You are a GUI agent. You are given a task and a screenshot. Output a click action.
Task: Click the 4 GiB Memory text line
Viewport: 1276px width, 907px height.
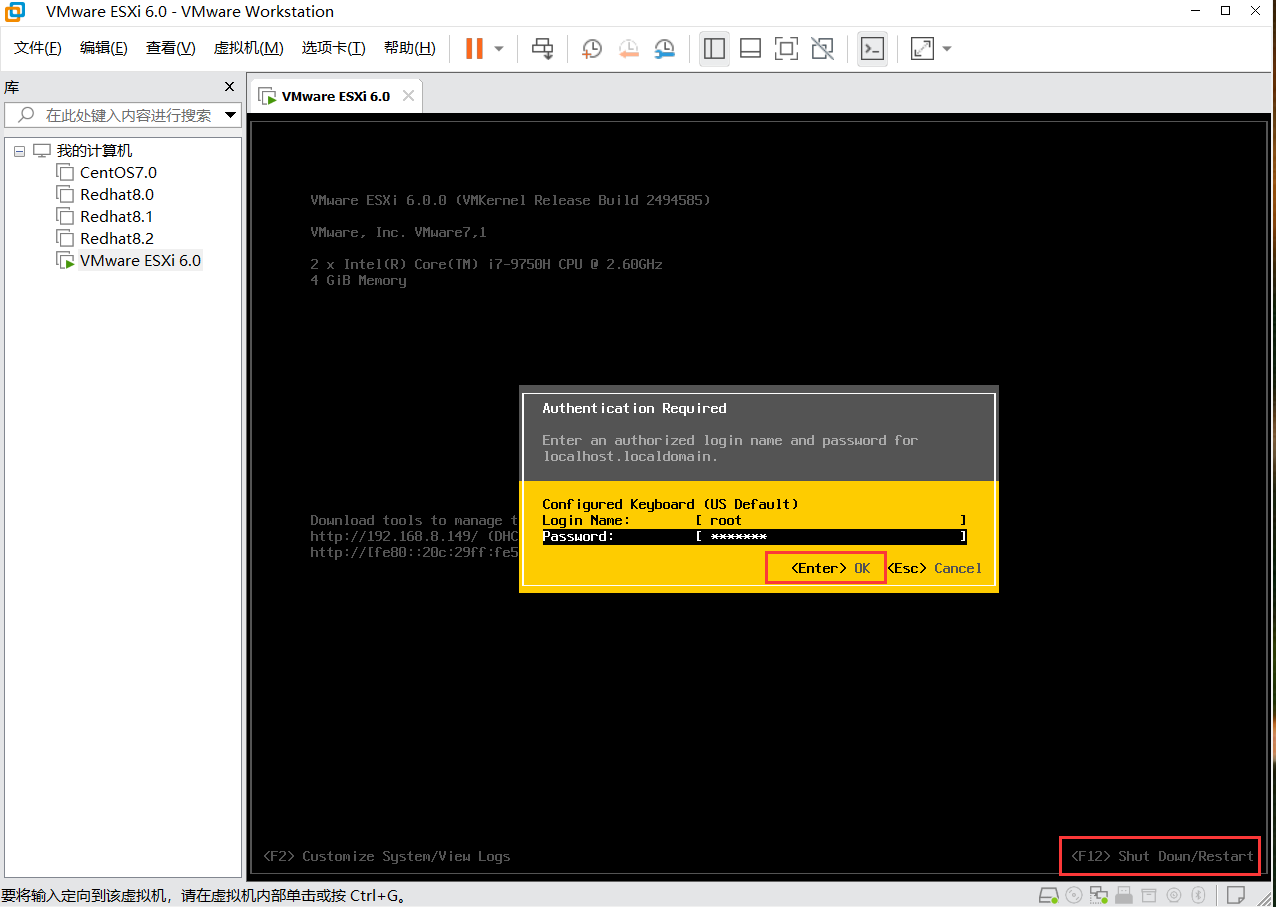(x=358, y=281)
